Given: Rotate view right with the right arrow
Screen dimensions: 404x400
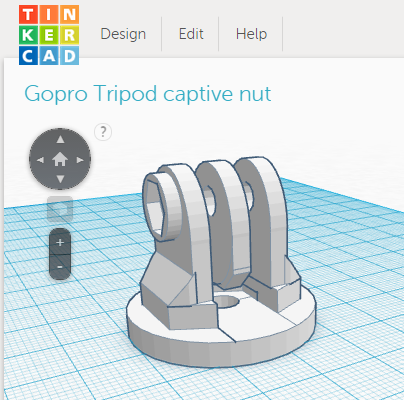Looking at the screenshot, I should 80,160.
